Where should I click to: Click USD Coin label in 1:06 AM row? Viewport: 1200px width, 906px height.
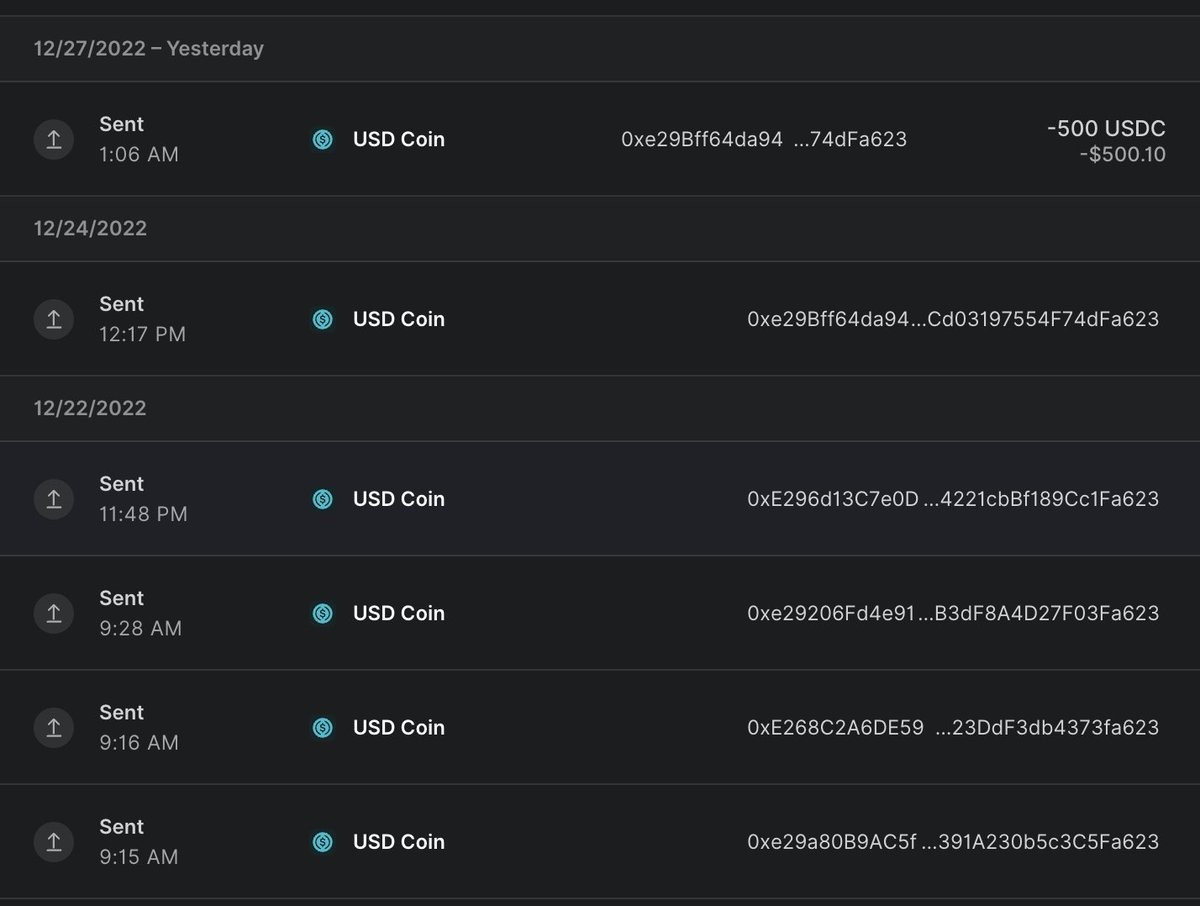(x=399, y=139)
